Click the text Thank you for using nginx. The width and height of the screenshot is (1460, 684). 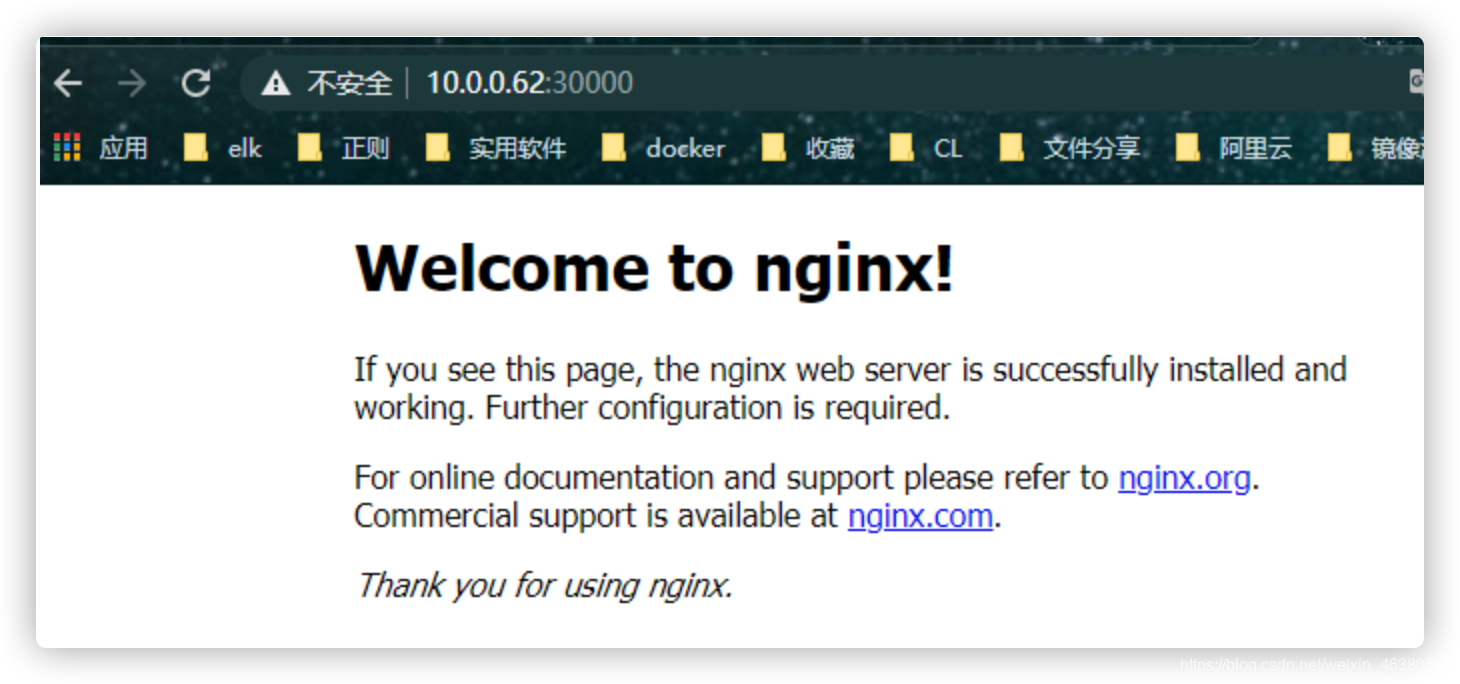[x=545, y=585]
